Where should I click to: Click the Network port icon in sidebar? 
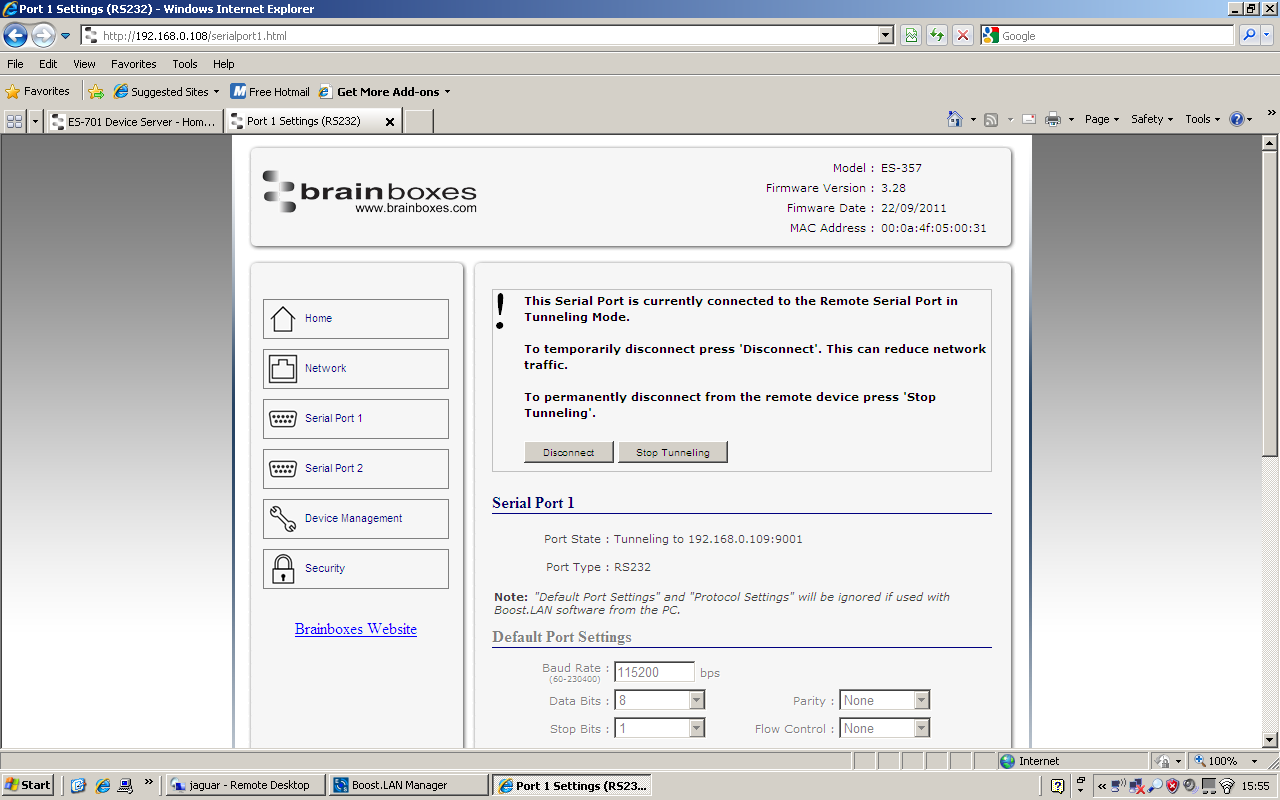click(283, 369)
